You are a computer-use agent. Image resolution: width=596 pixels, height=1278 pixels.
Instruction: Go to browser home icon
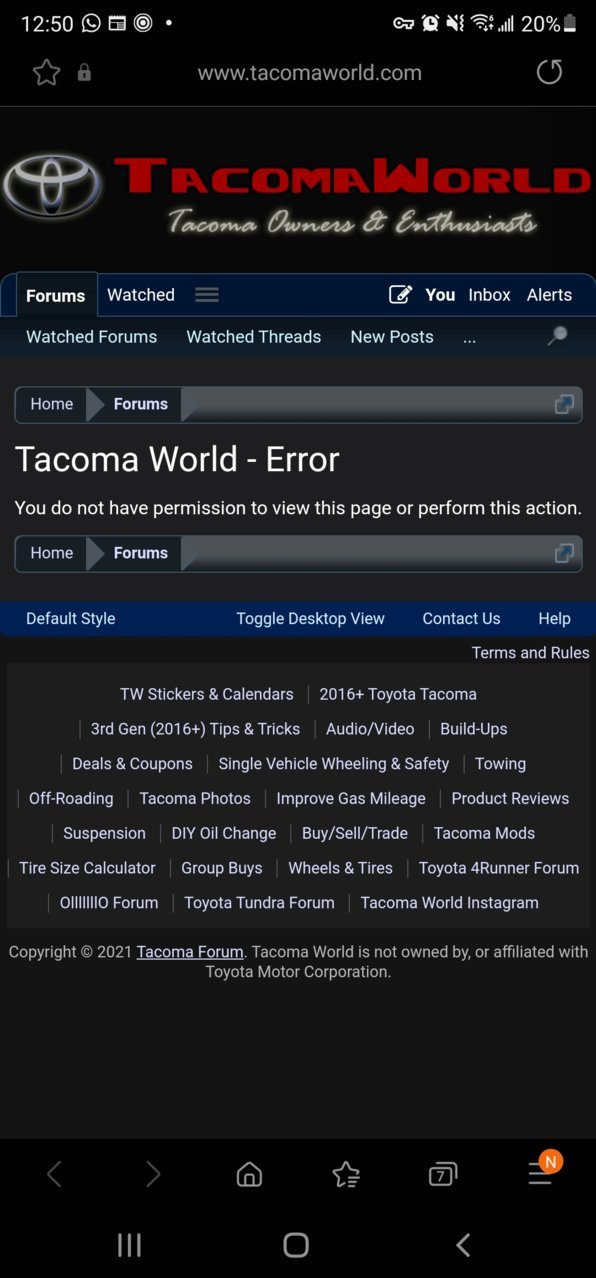(x=249, y=1174)
